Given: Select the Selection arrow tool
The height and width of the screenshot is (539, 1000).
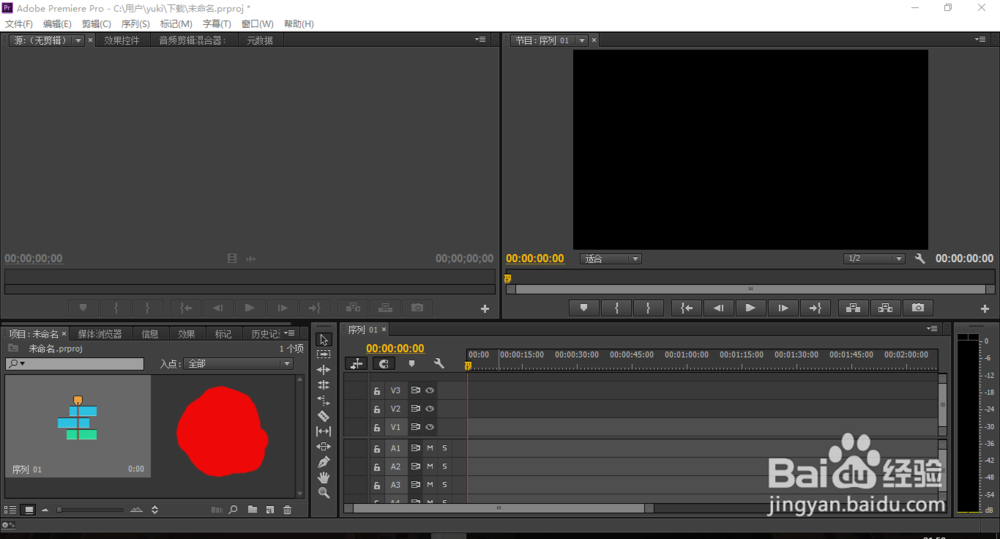Looking at the screenshot, I should [x=323, y=339].
